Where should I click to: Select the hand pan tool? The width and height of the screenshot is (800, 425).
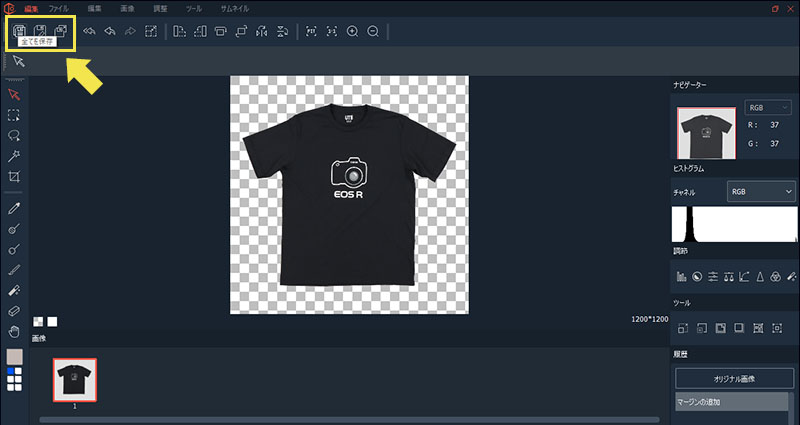tap(14, 331)
